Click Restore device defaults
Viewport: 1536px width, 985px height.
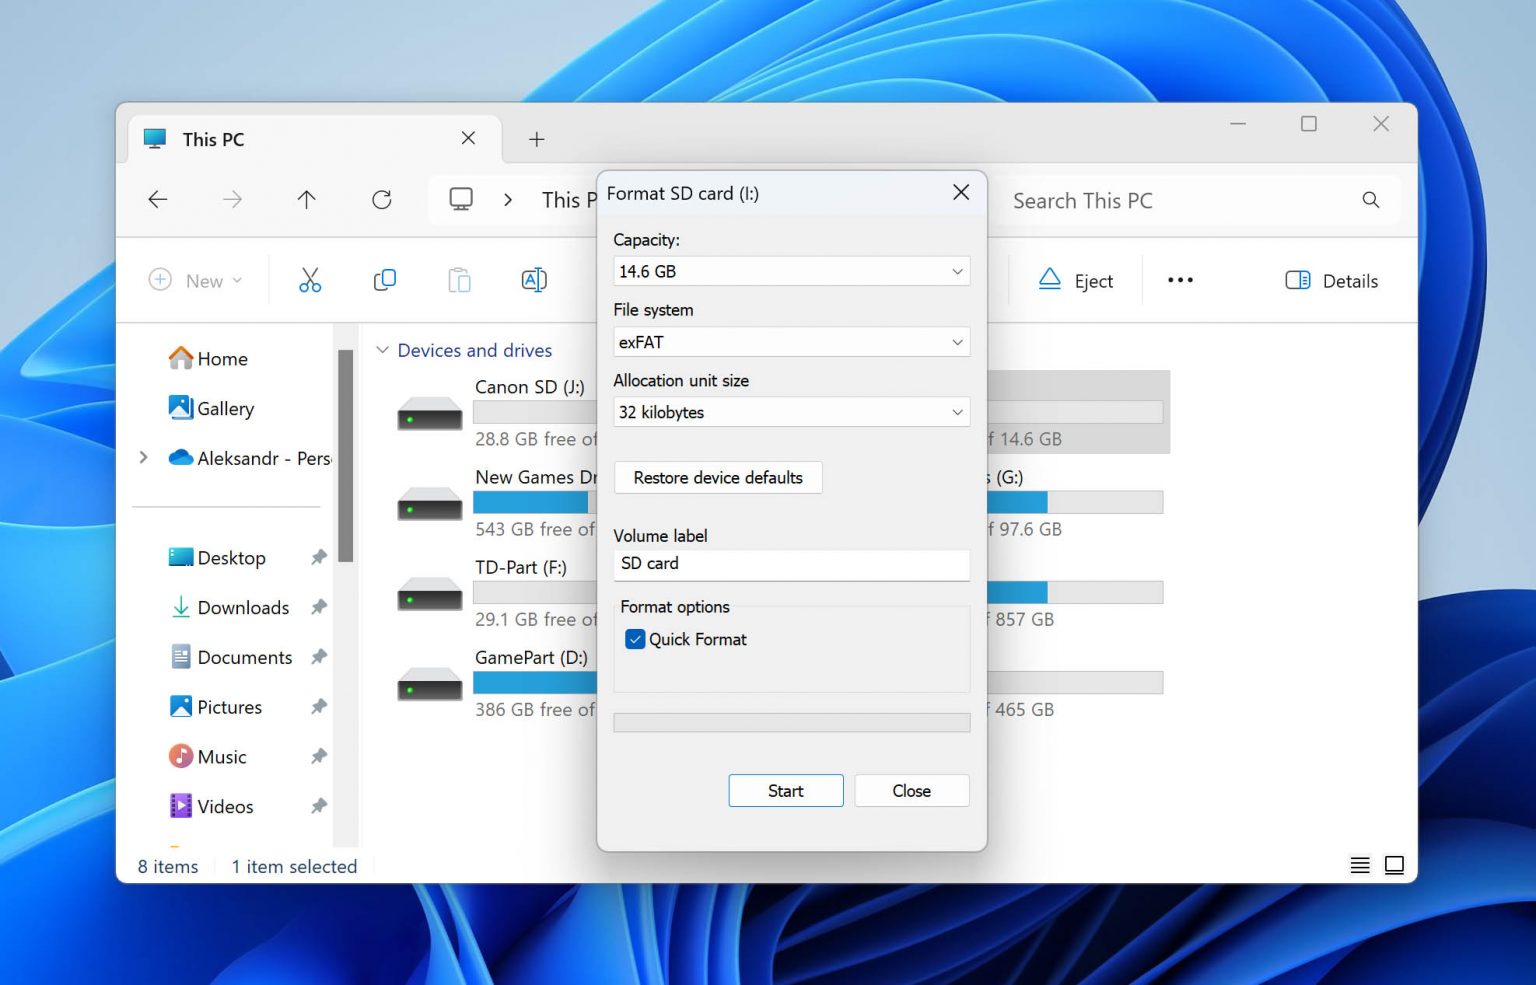718,477
